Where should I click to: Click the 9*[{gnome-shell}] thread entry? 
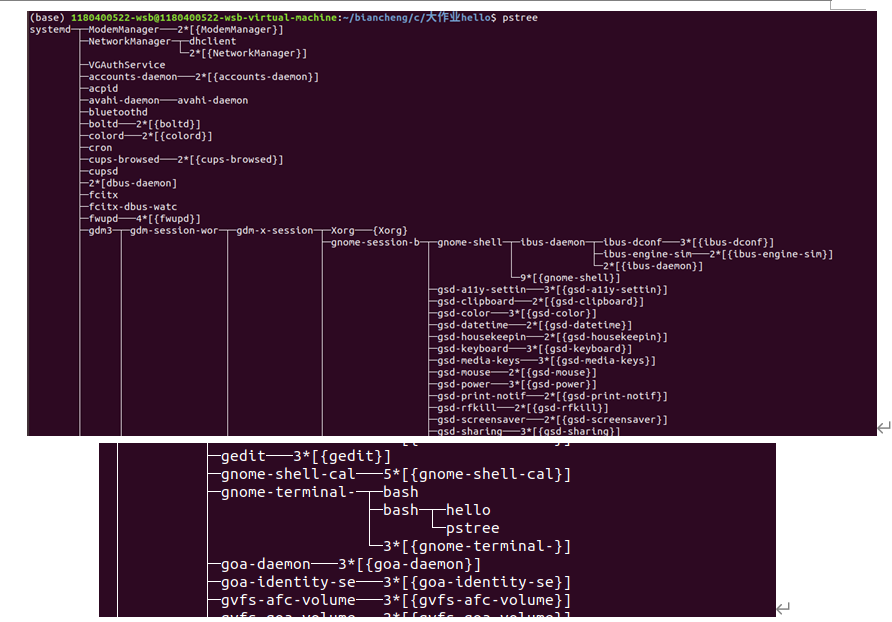coord(570,278)
